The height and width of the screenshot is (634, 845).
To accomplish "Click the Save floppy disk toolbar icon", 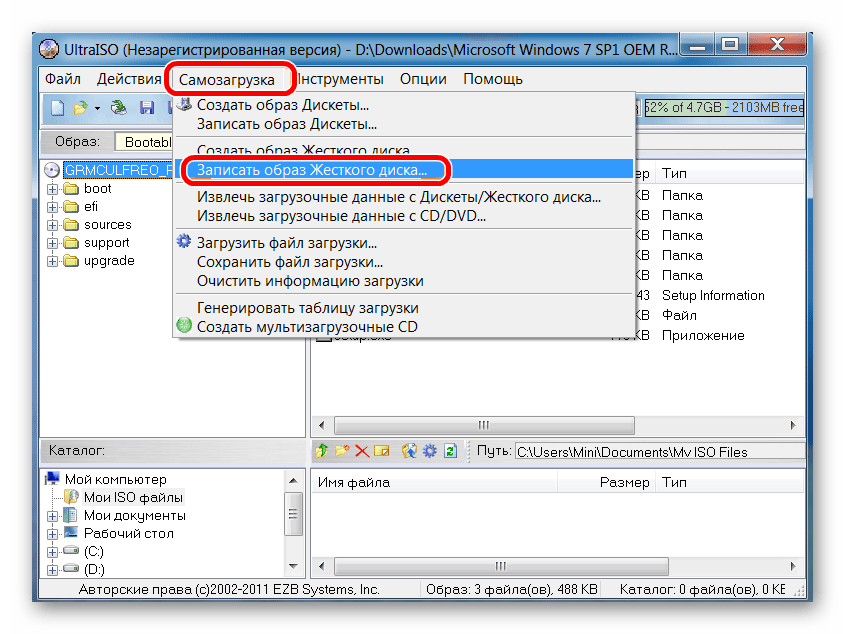I will click(x=147, y=107).
